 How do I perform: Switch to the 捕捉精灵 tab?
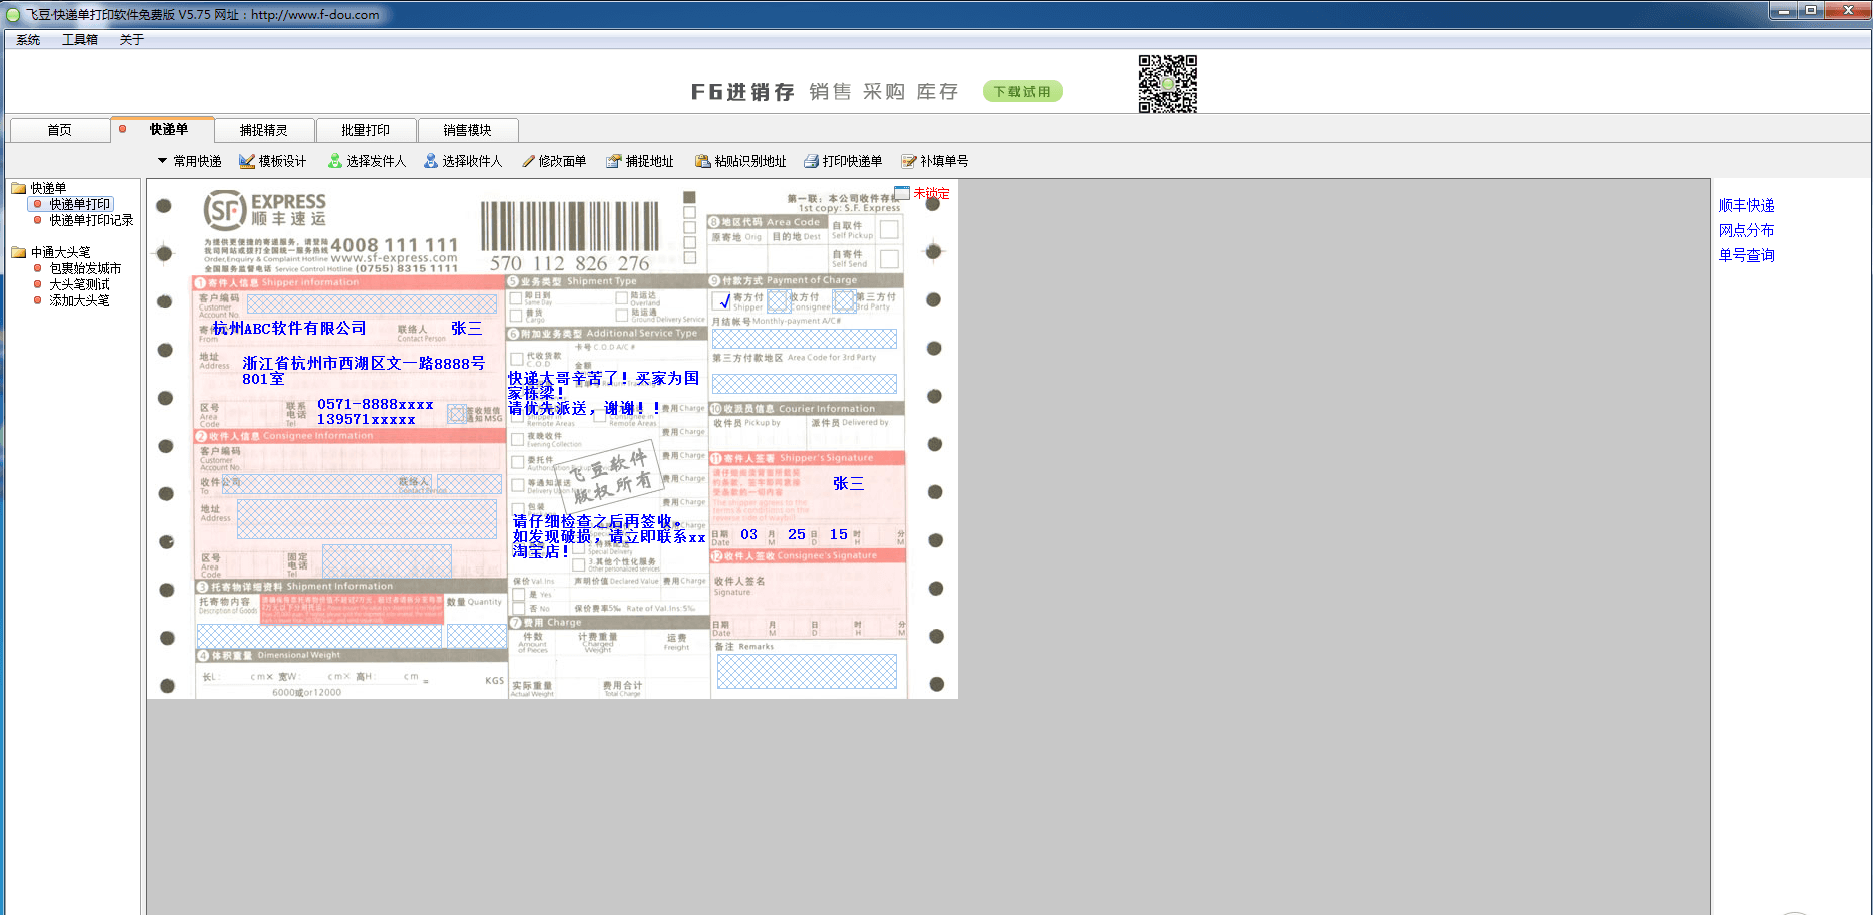pyautogui.click(x=263, y=130)
